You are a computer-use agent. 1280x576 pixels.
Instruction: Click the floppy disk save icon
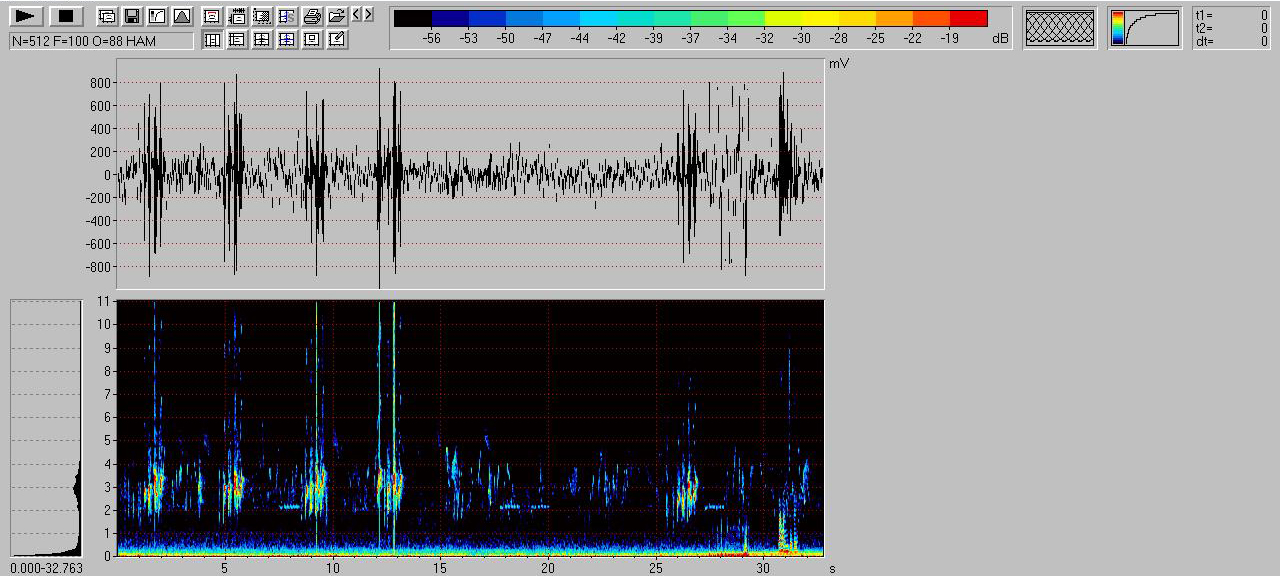pos(131,16)
